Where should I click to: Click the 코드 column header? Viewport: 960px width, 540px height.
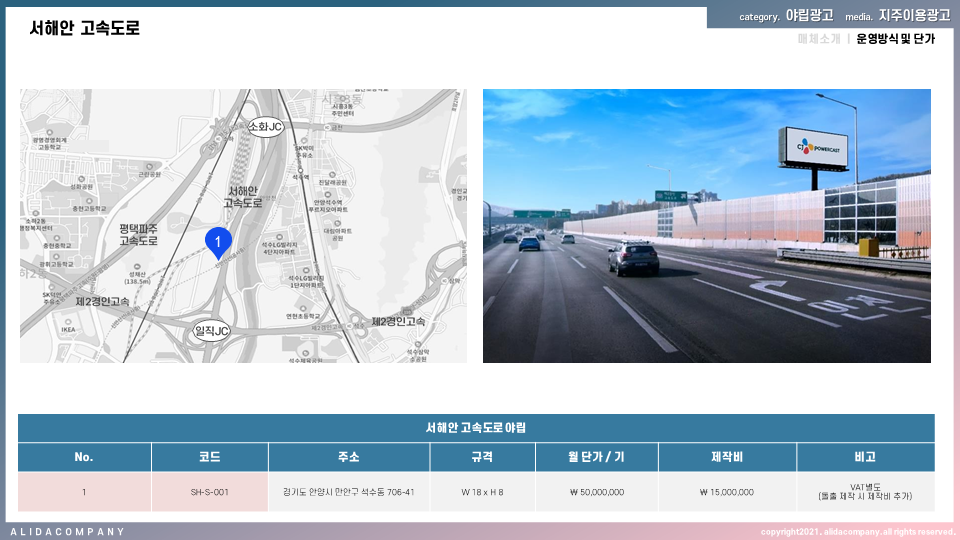pyautogui.click(x=209, y=457)
